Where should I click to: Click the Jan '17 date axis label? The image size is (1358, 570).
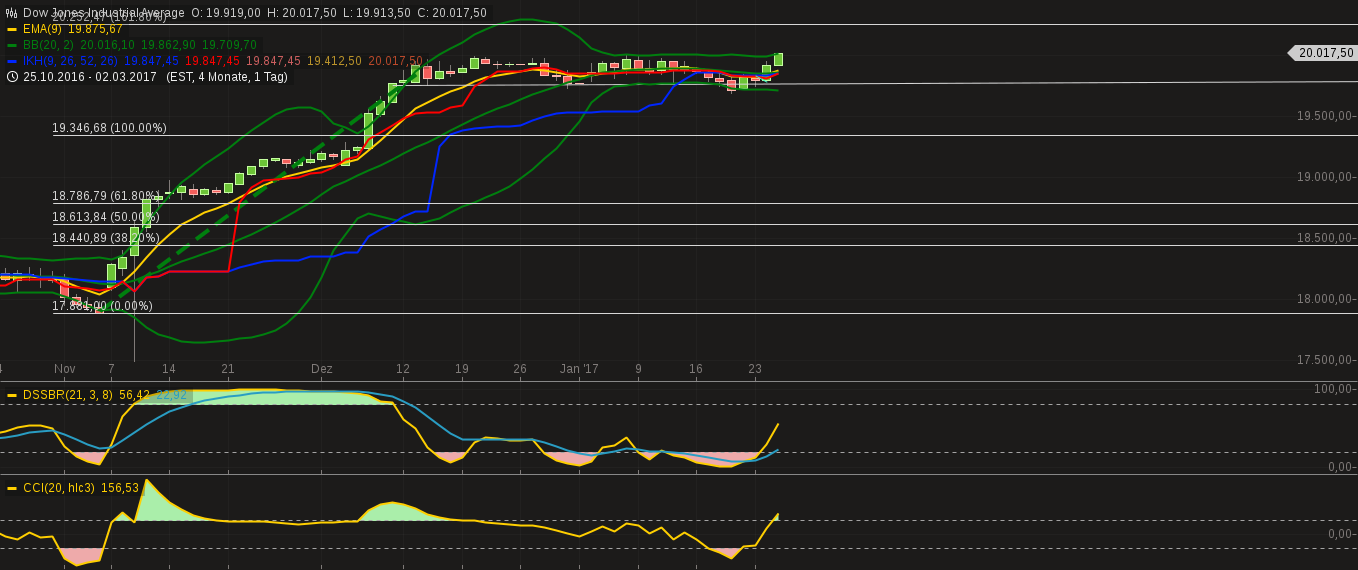pyautogui.click(x=579, y=369)
